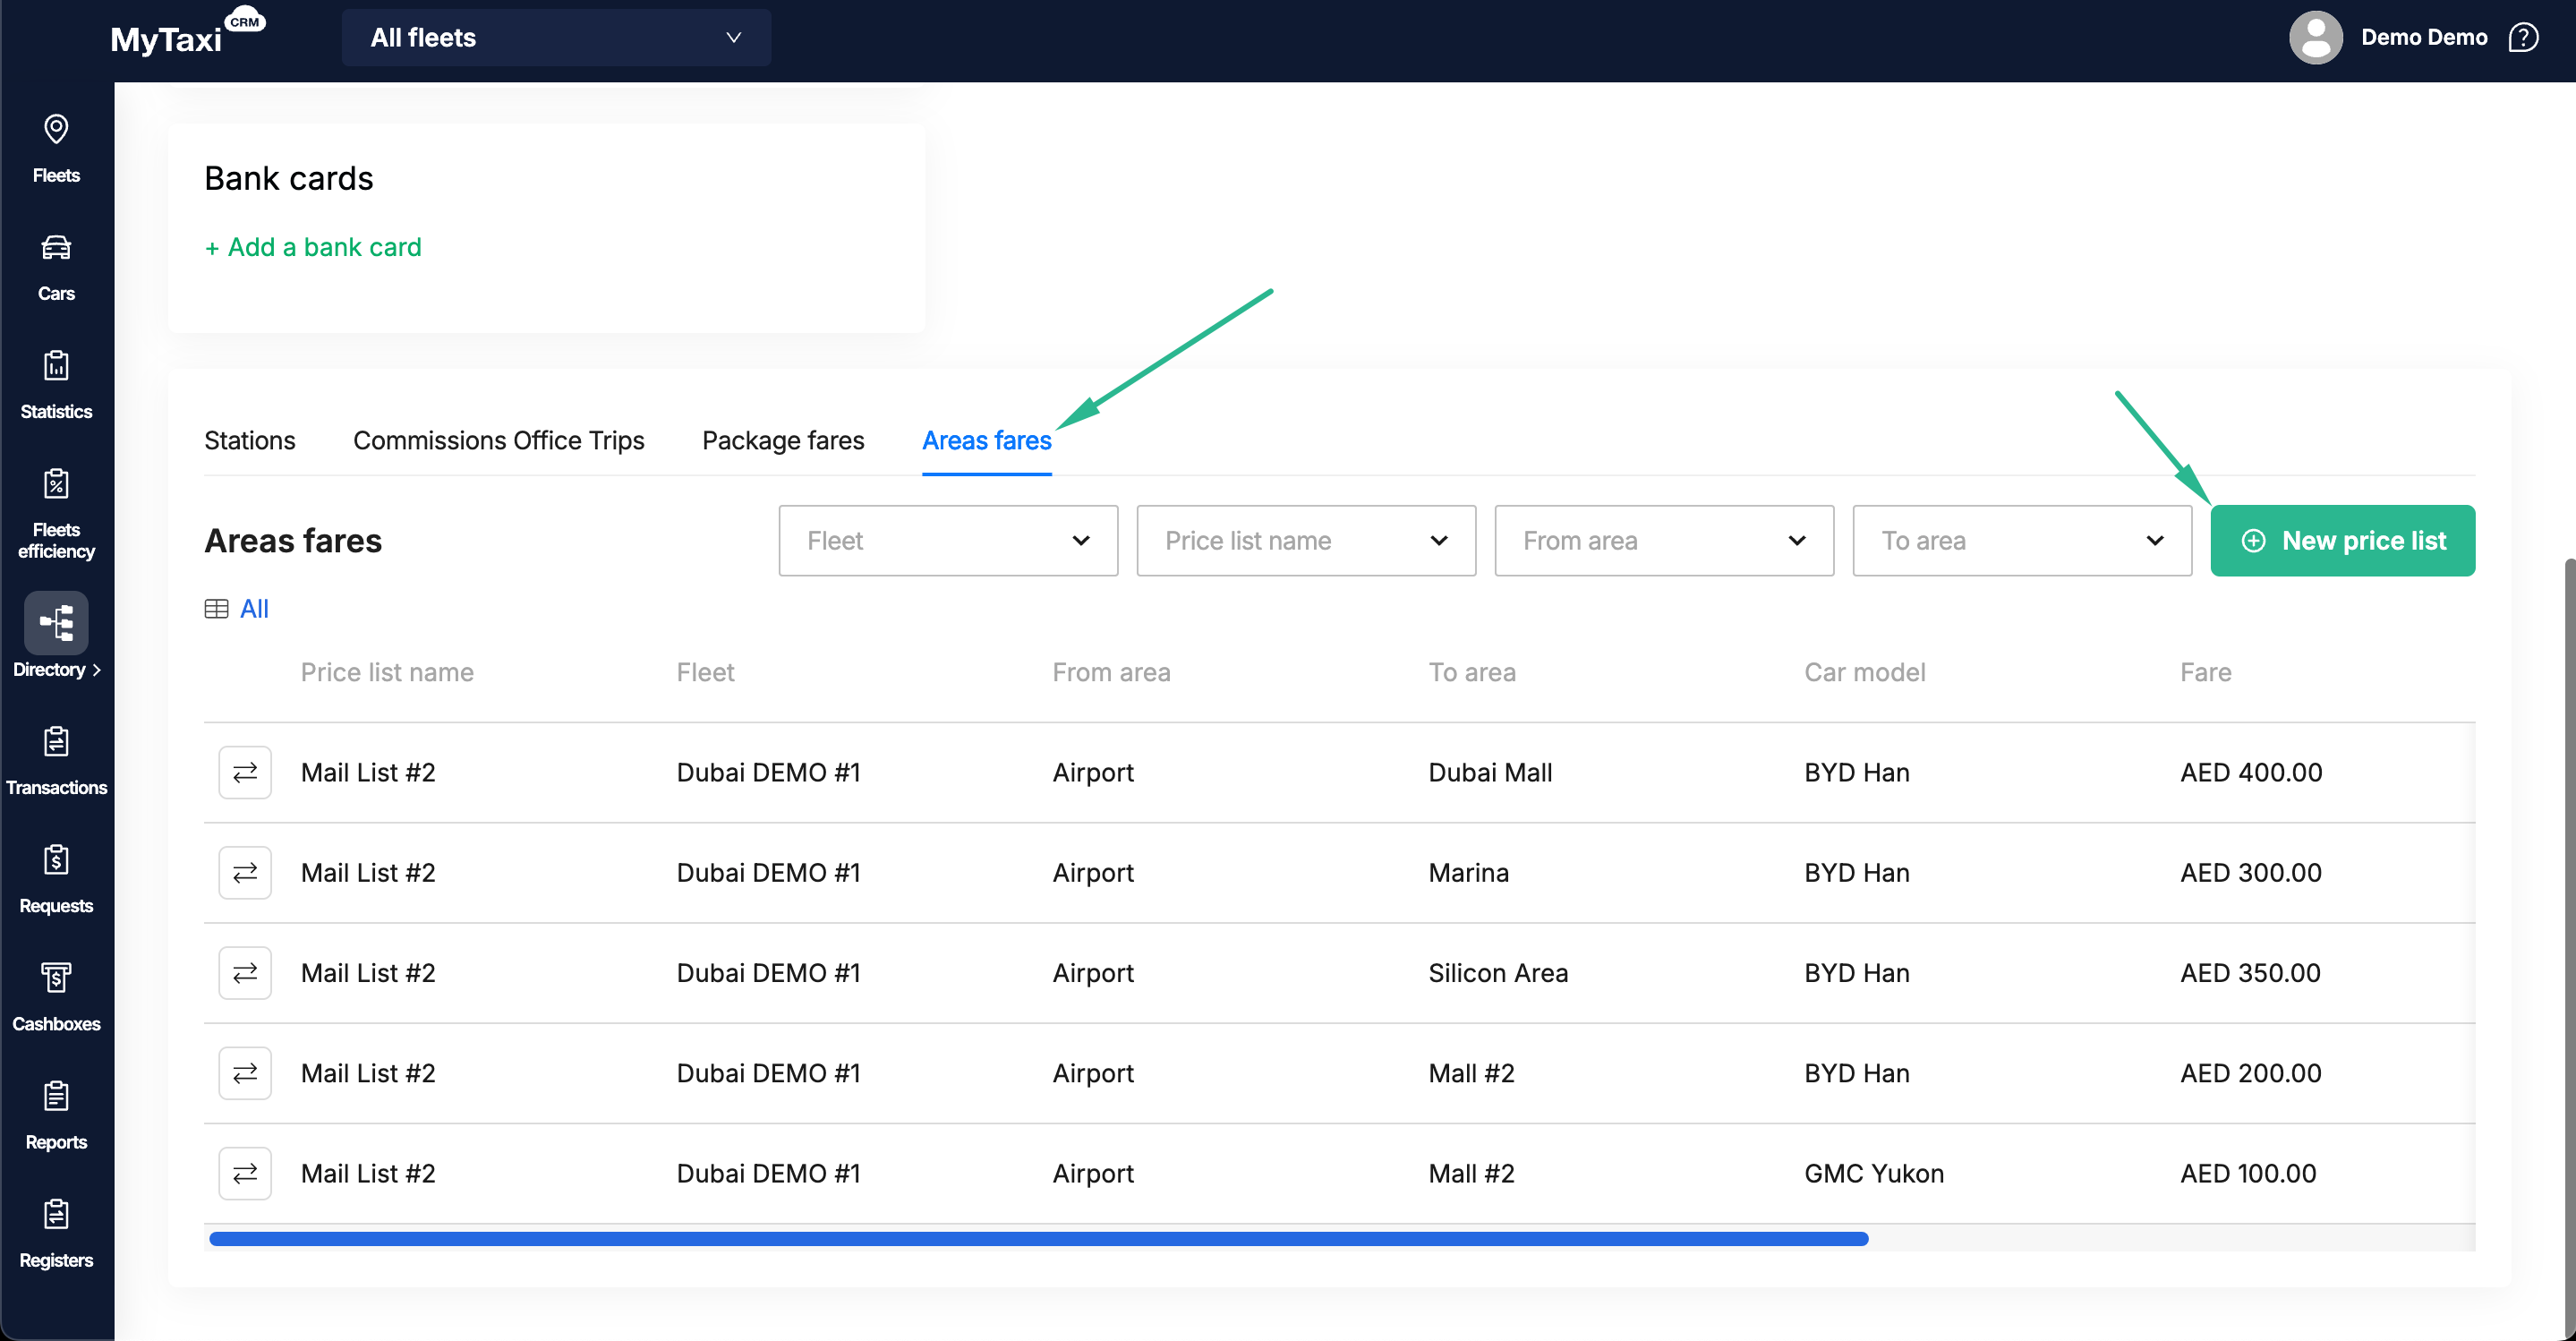Open the Price list name filter dropdown
This screenshot has width=2576, height=1341.
[x=1305, y=540]
